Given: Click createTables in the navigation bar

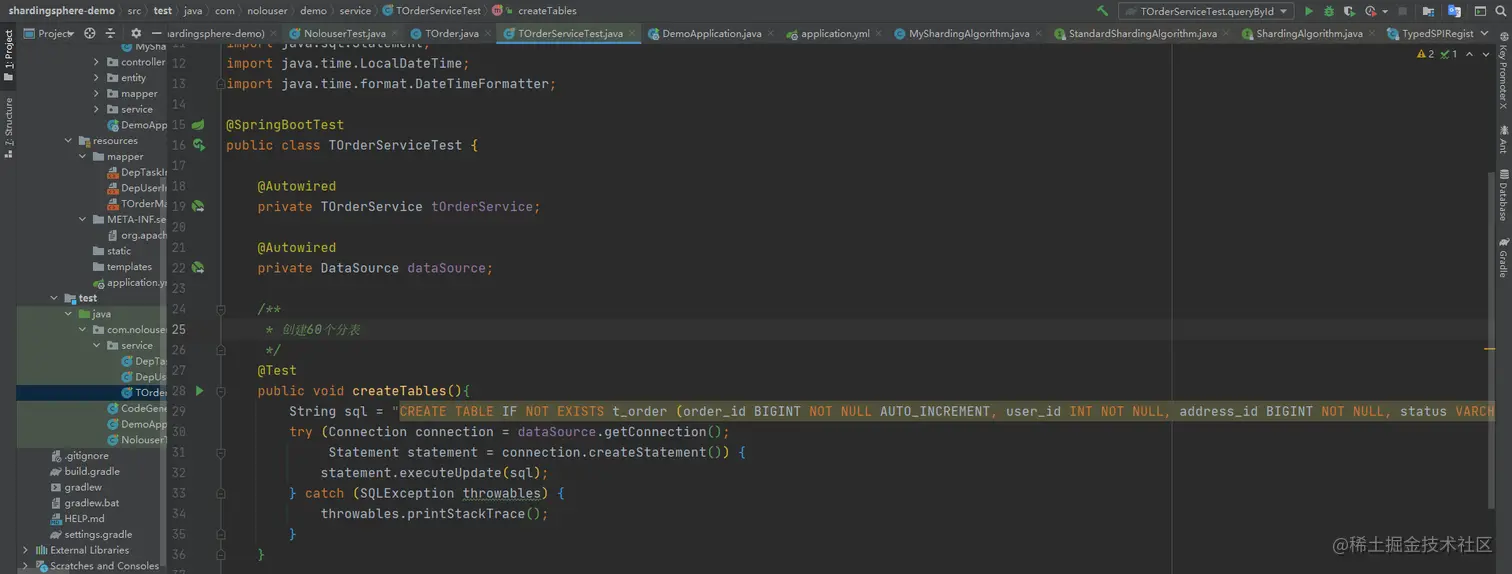Looking at the screenshot, I should click(x=547, y=11).
